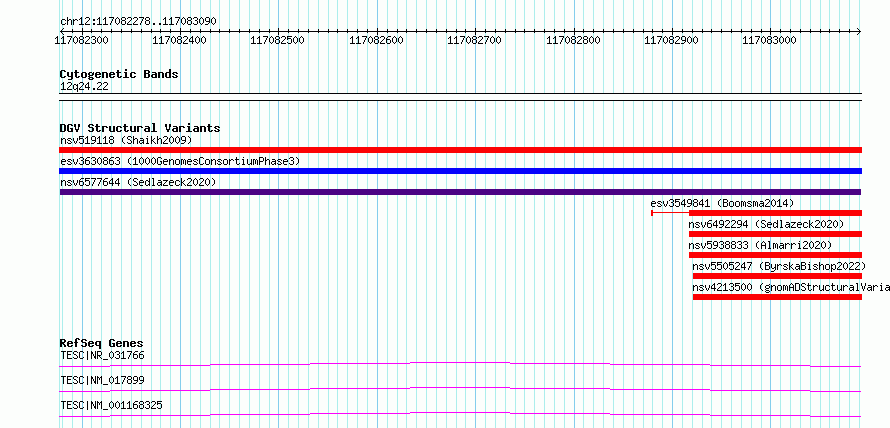The width and height of the screenshot is (890, 428).
Task: Open the nsv4213500 gnomAD label
Action: click(x=791, y=287)
